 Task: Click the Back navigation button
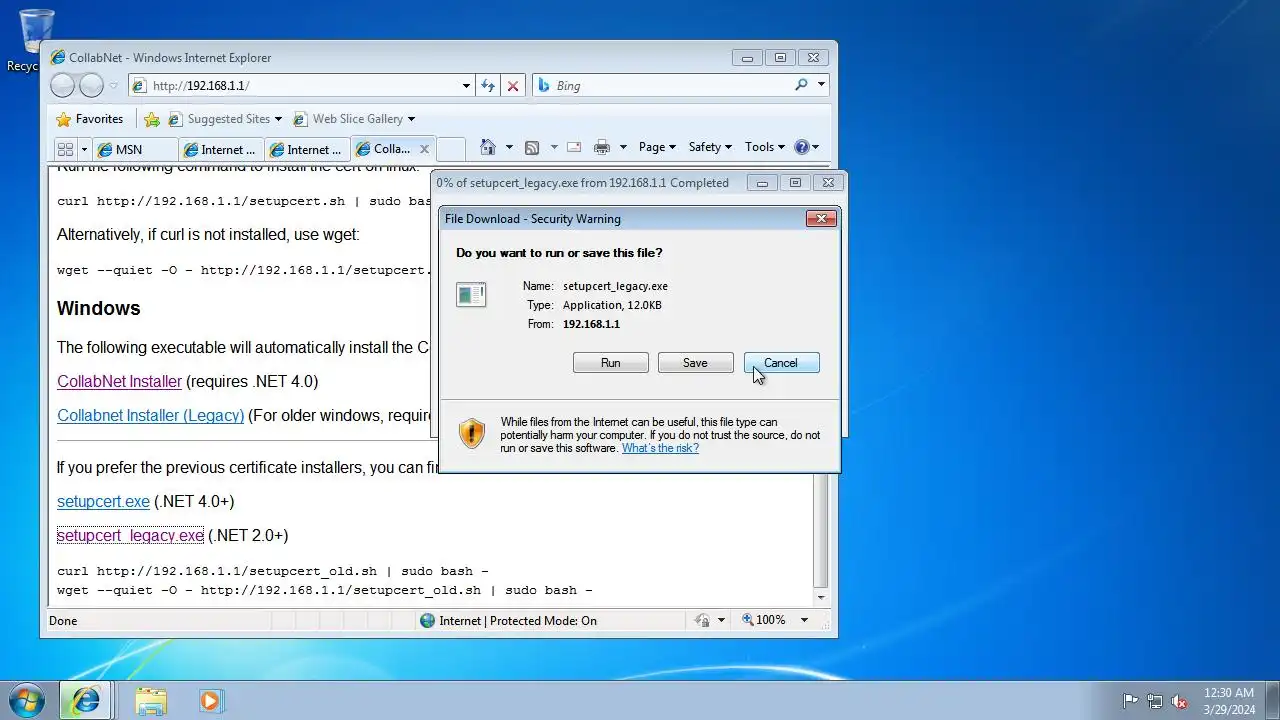pos(62,86)
